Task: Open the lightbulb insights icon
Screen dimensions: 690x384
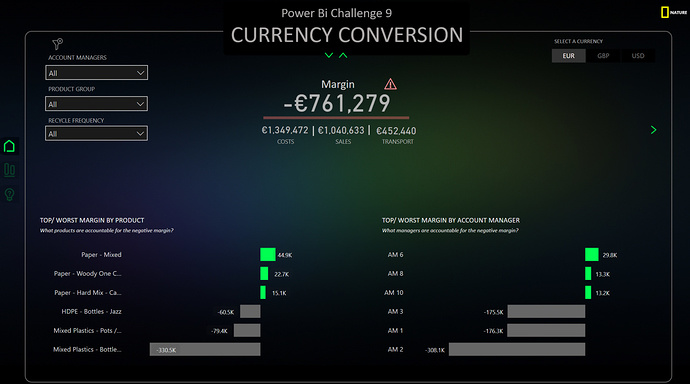Action: [x=9, y=194]
